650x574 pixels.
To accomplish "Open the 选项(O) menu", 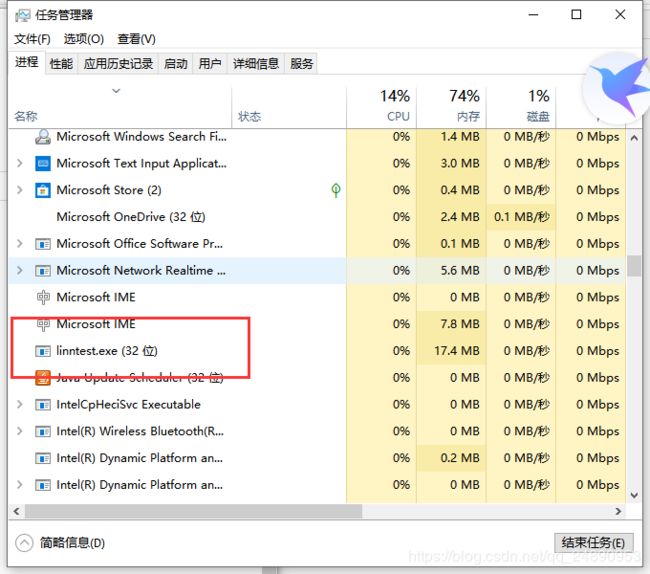I will coord(84,39).
